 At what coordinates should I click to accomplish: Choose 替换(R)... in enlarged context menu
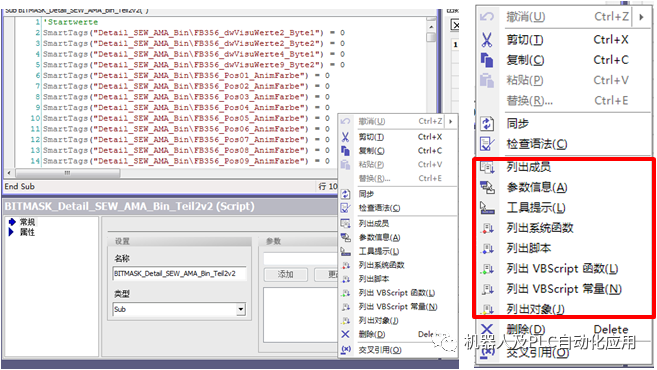529,101
